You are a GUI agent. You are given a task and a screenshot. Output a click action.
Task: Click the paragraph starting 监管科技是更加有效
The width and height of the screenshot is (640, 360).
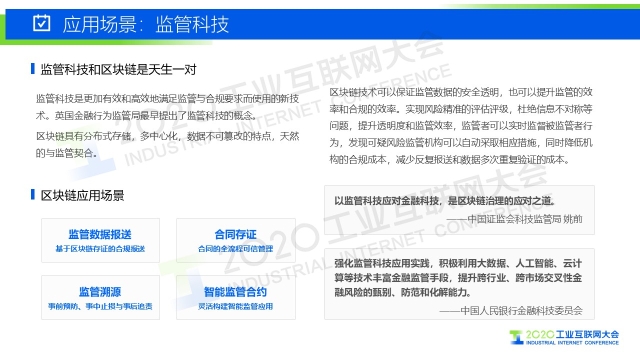(x=167, y=107)
